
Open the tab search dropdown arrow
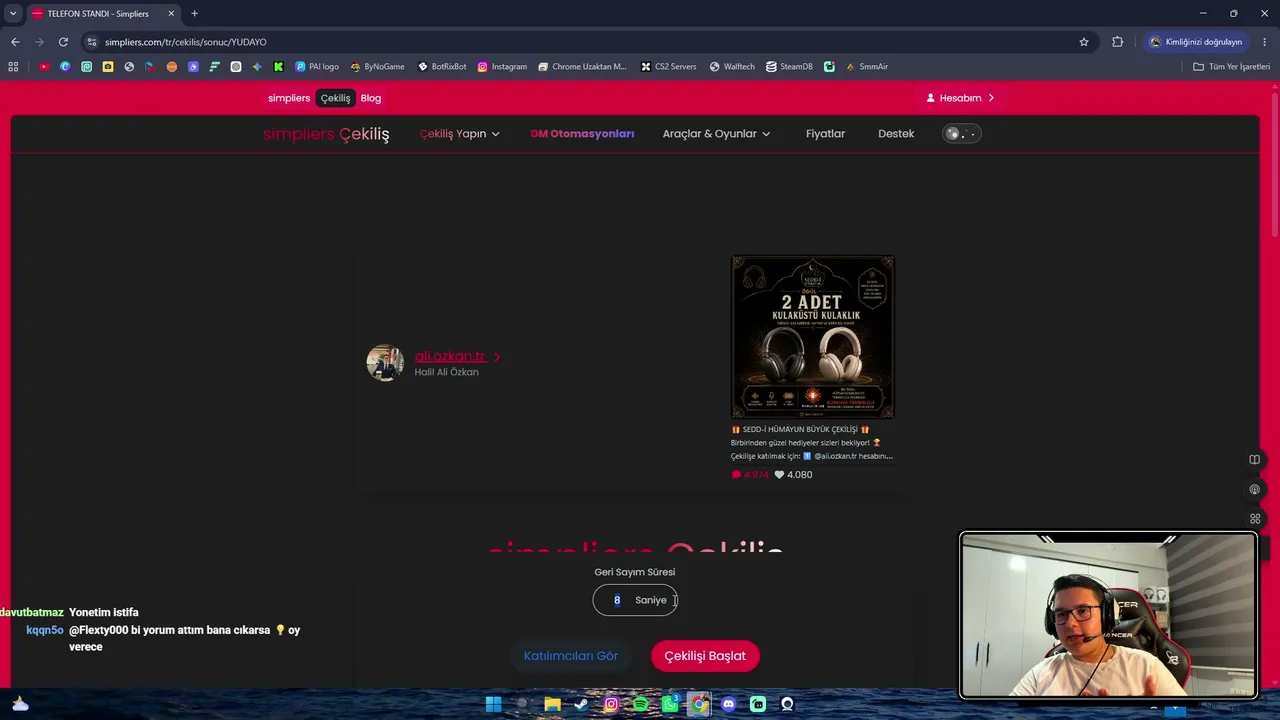click(13, 13)
